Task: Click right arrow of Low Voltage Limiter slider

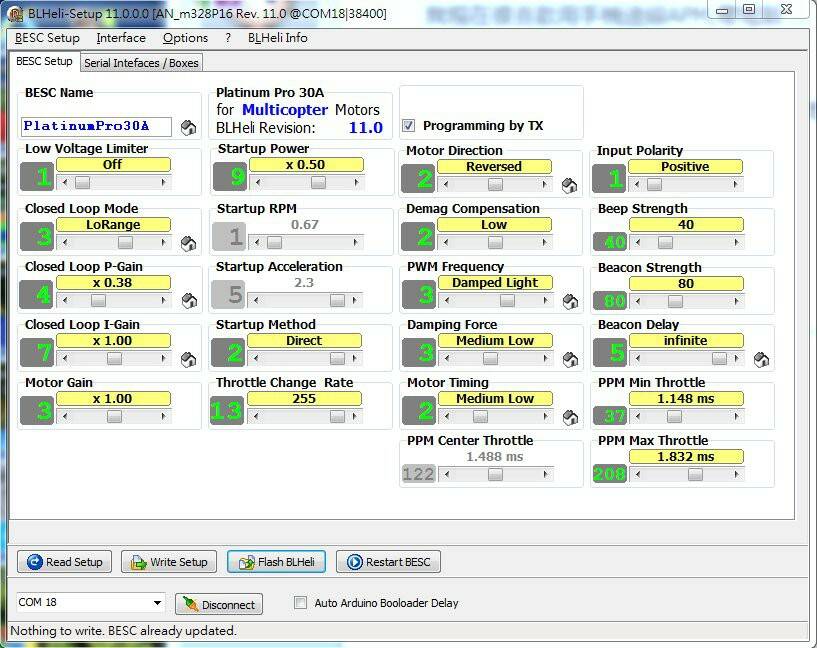Action: pyautogui.click(x=164, y=182)
